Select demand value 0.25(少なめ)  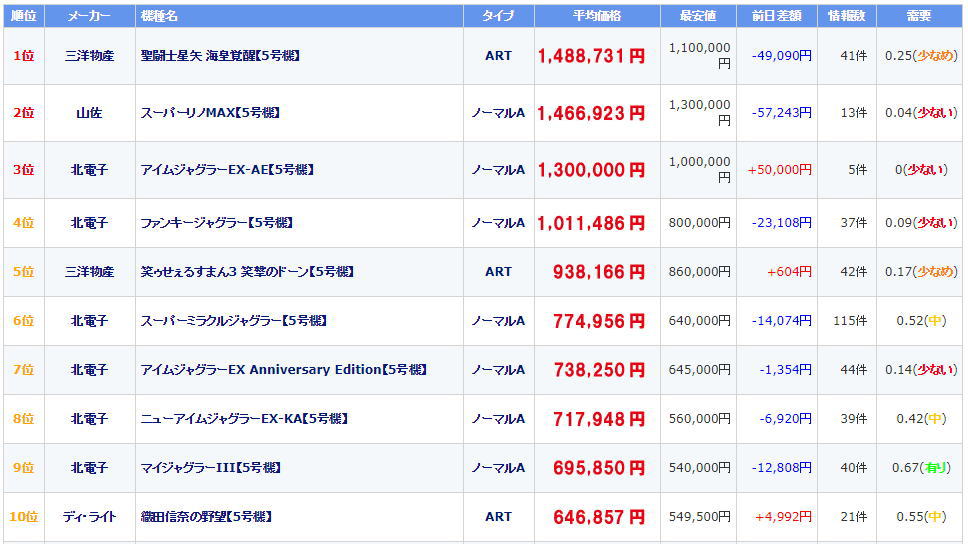point(920,56)
